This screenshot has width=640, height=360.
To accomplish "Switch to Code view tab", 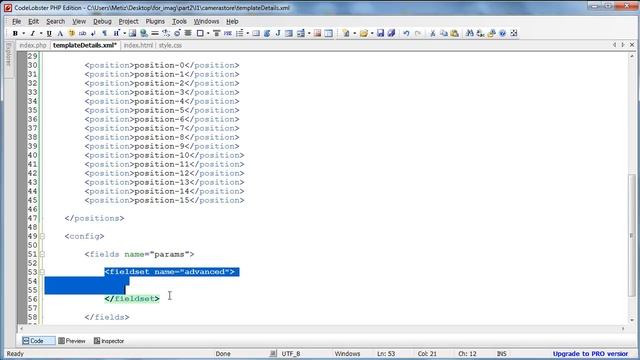I will click(x=38, y=341).
